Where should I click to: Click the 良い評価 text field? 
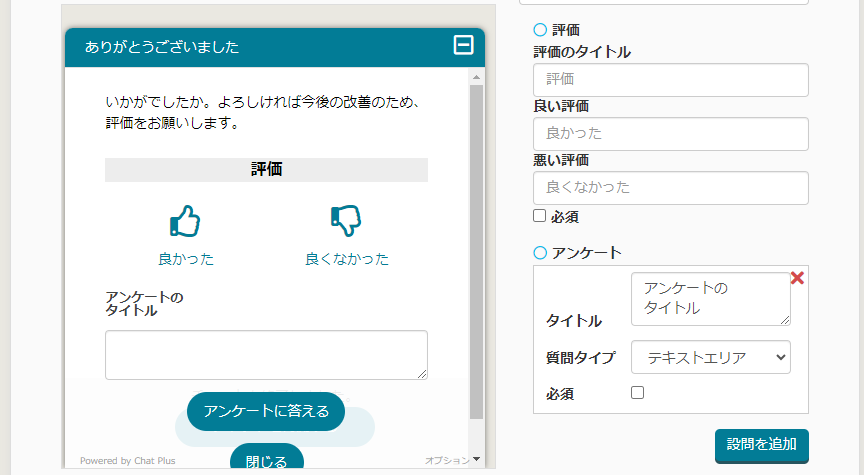pos(670,134)
